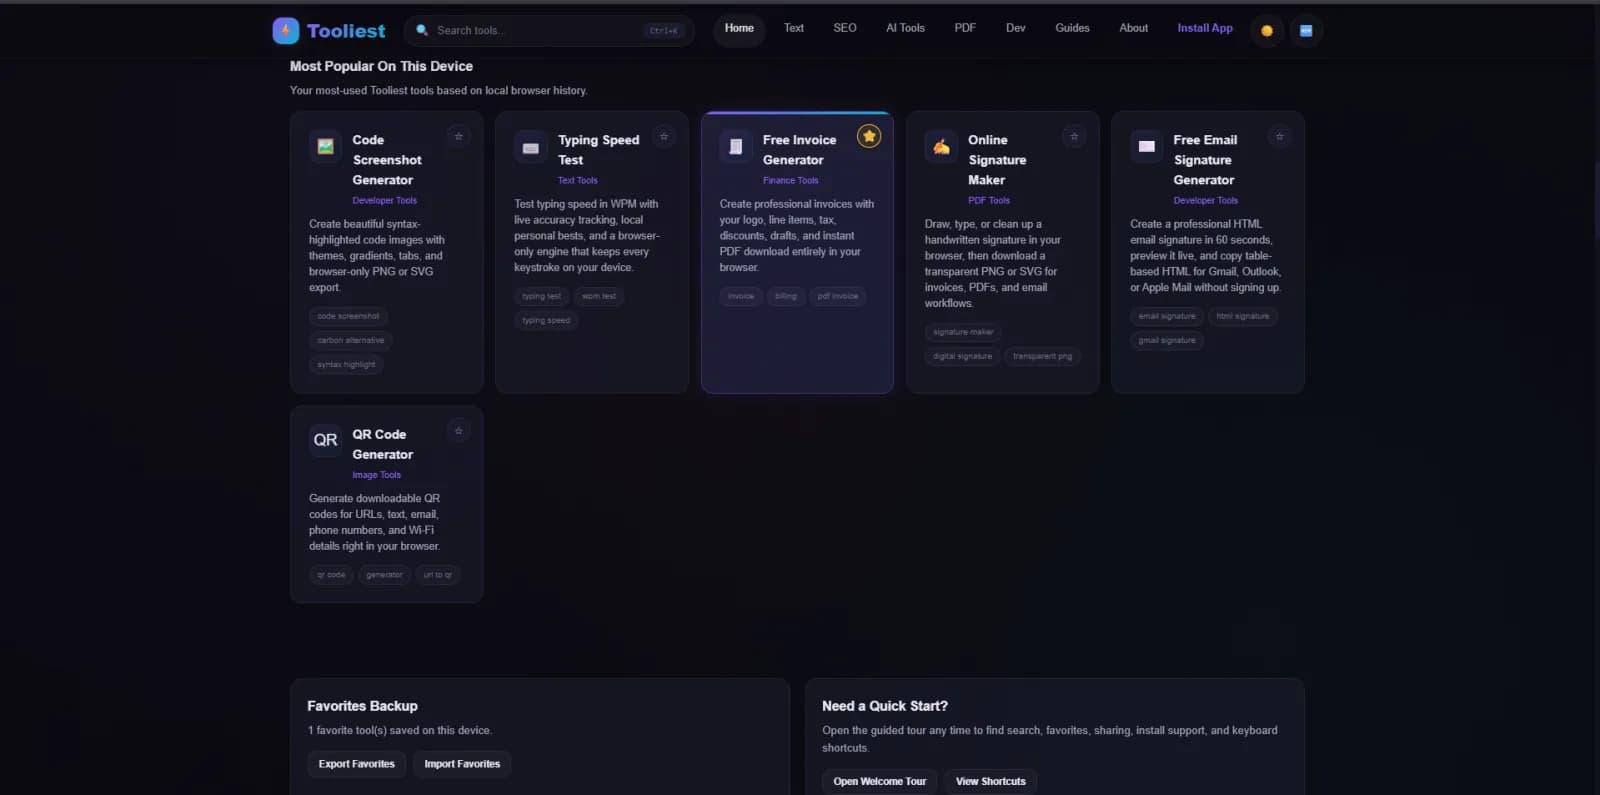Click the blue keyboard icon in the header
1600x795 pixels.
[1306, 30]
